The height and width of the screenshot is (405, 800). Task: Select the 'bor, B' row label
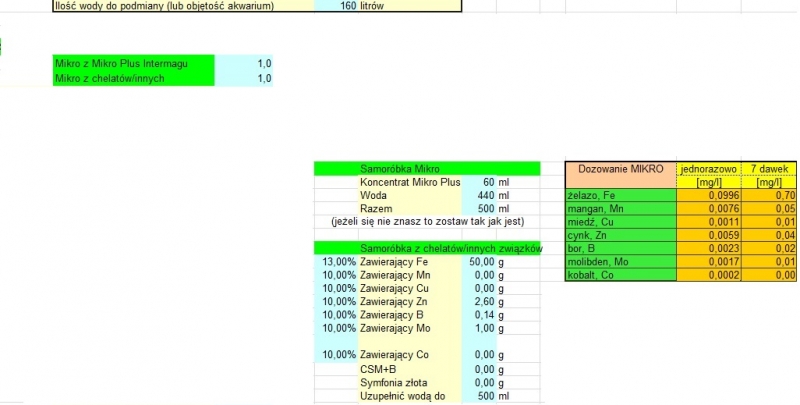coord(621,248)
